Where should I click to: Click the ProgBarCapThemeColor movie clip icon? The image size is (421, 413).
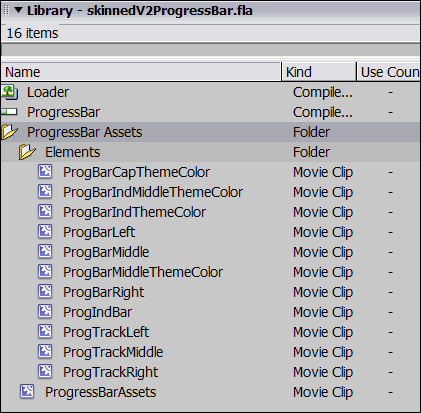coord(45,172)
